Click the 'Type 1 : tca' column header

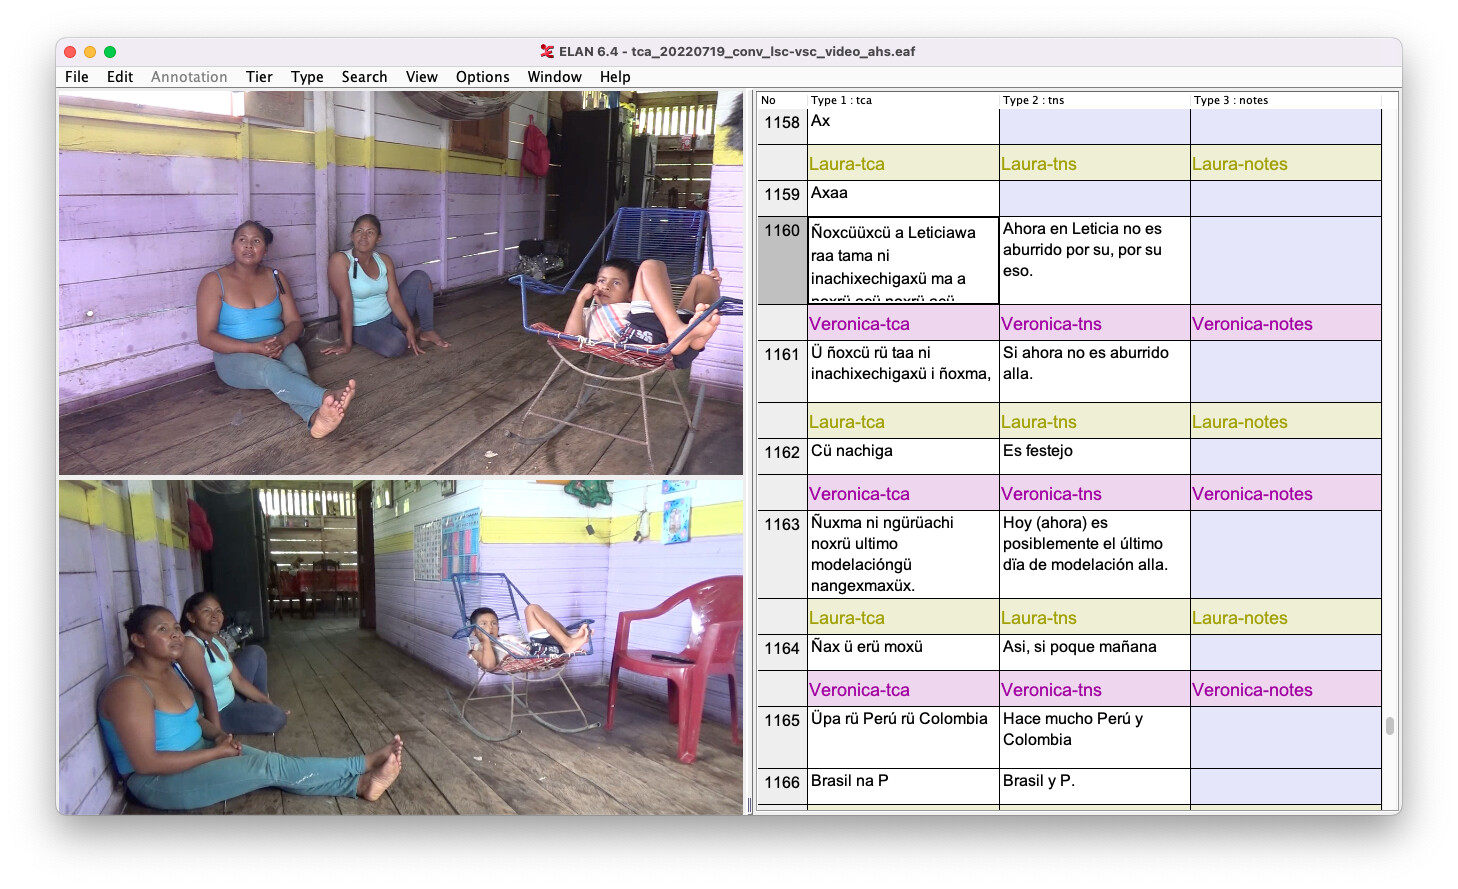point(841,100)
